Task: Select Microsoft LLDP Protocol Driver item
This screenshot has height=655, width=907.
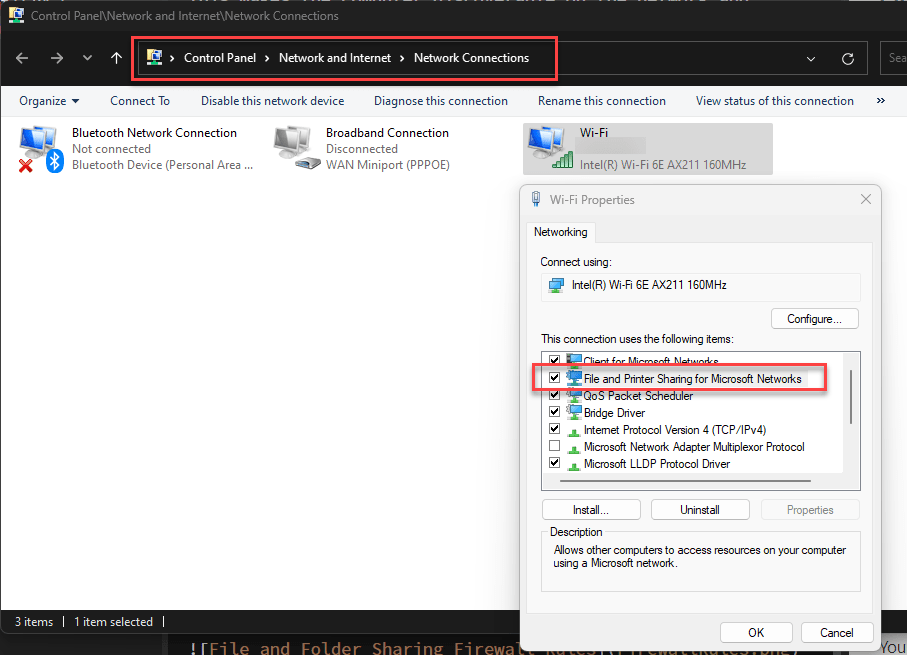Action: click(657, 464)
